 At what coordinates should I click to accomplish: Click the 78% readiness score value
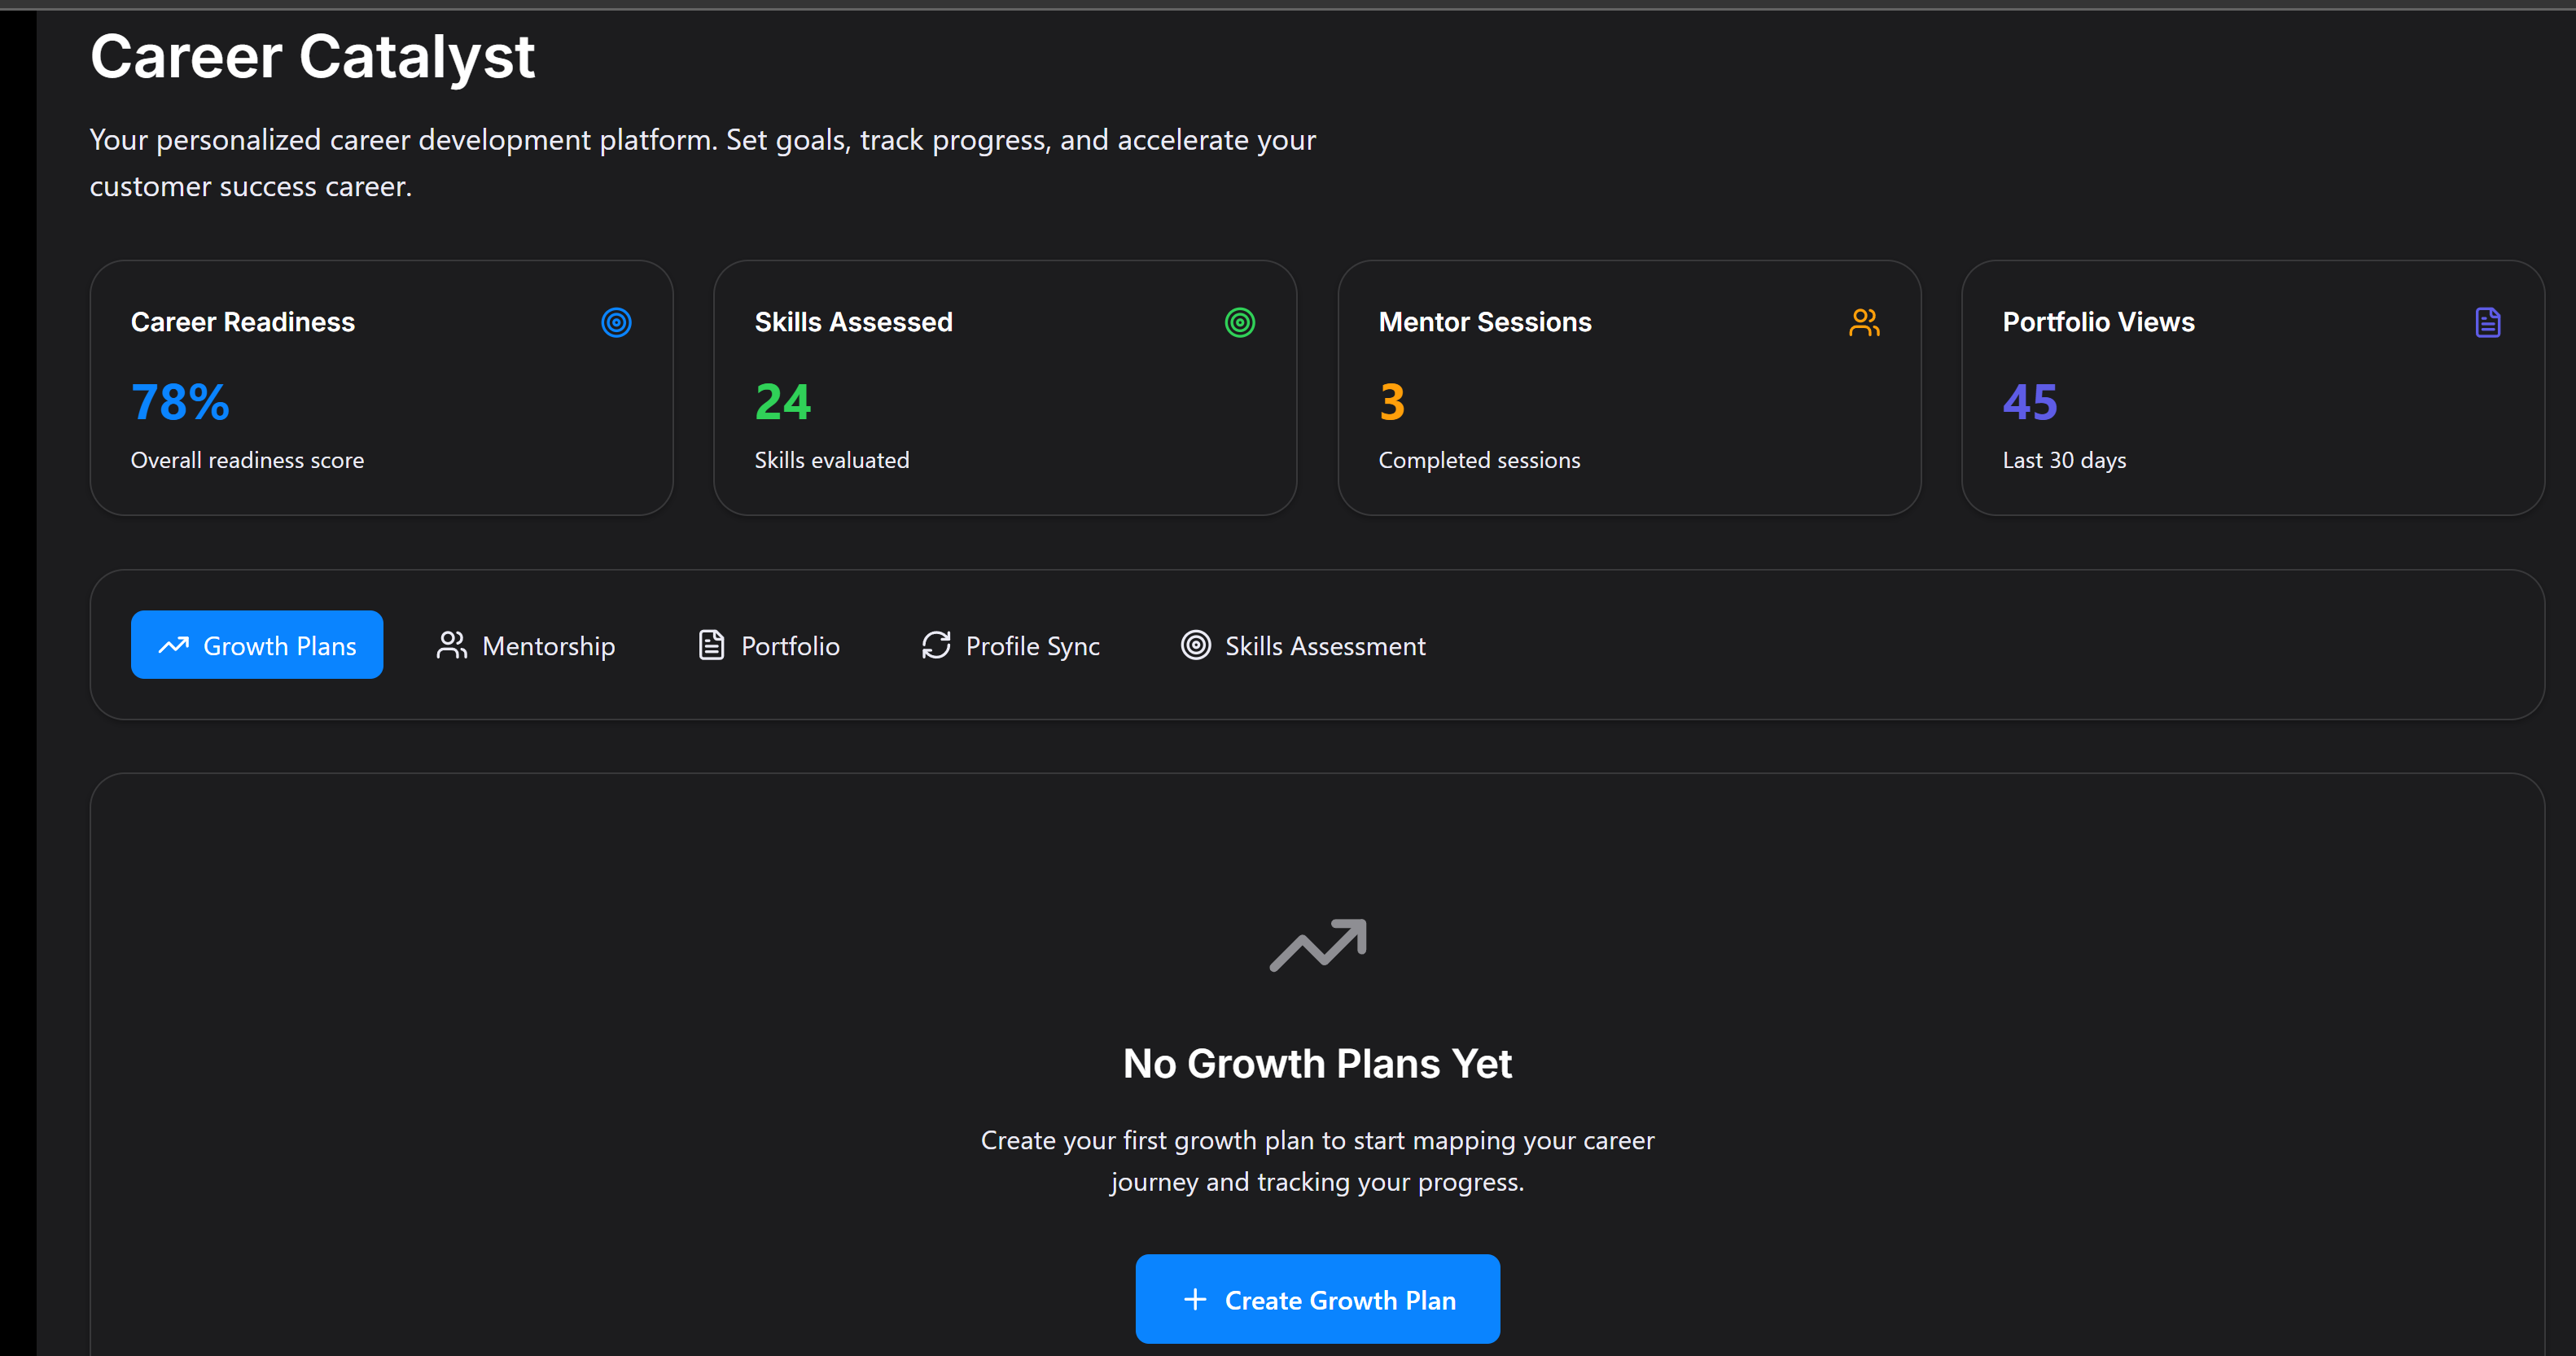point(180,402)
